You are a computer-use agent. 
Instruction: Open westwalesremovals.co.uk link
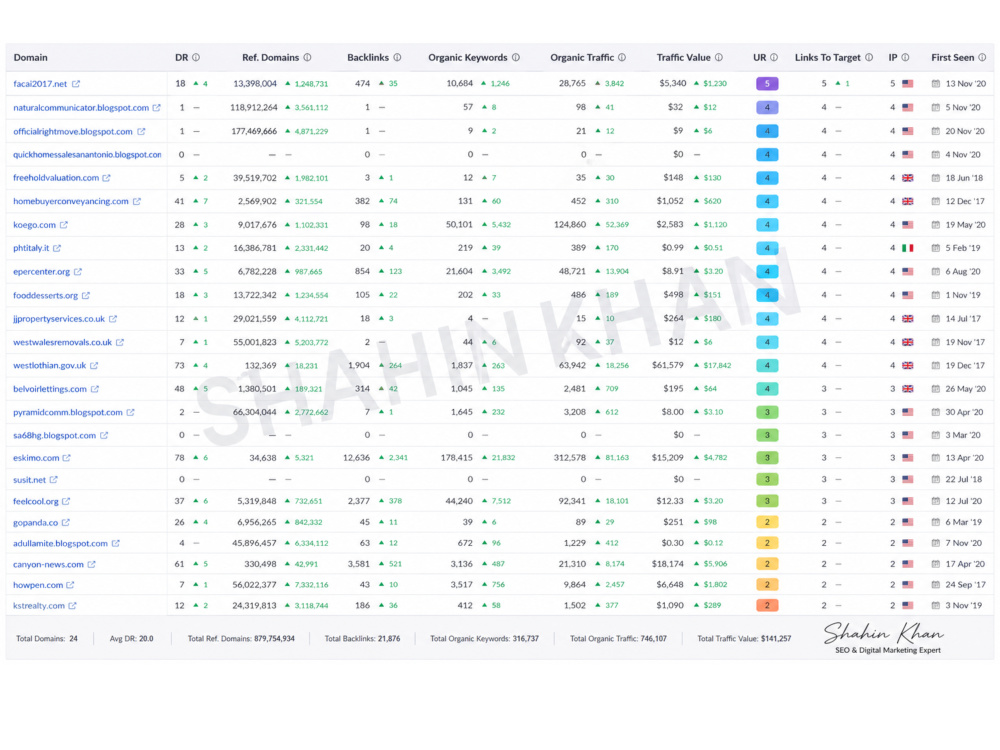pos(62,342)
